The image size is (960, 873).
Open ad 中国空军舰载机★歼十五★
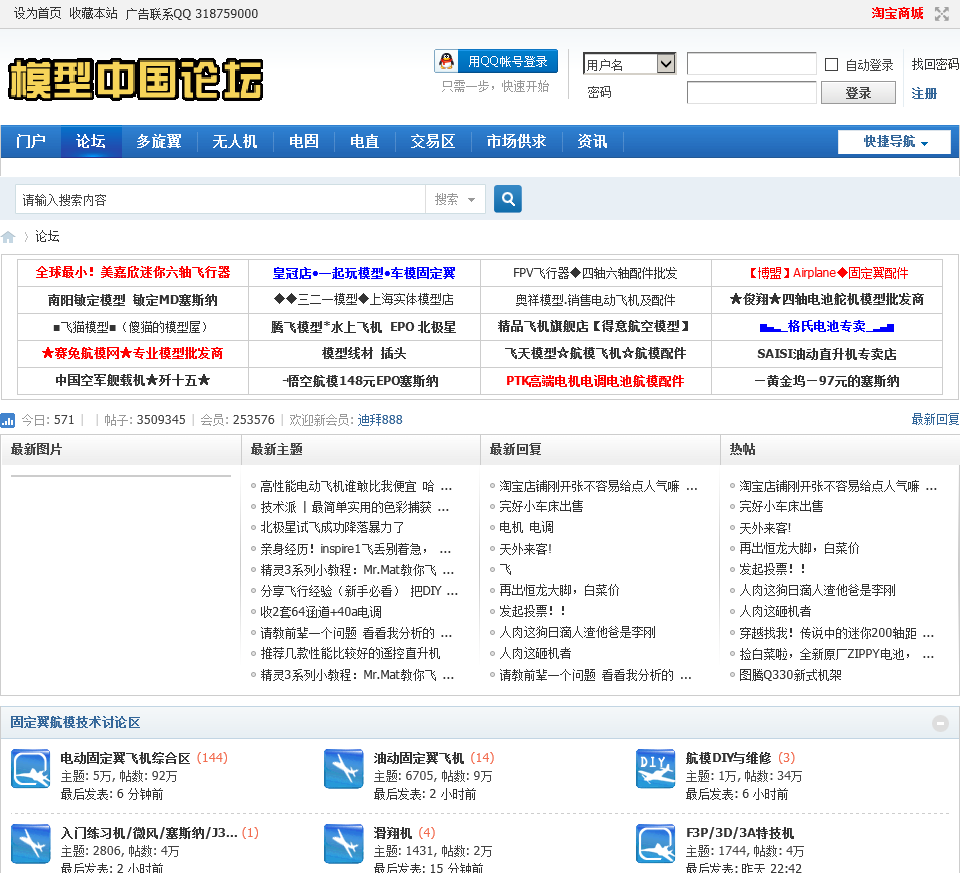132,380
